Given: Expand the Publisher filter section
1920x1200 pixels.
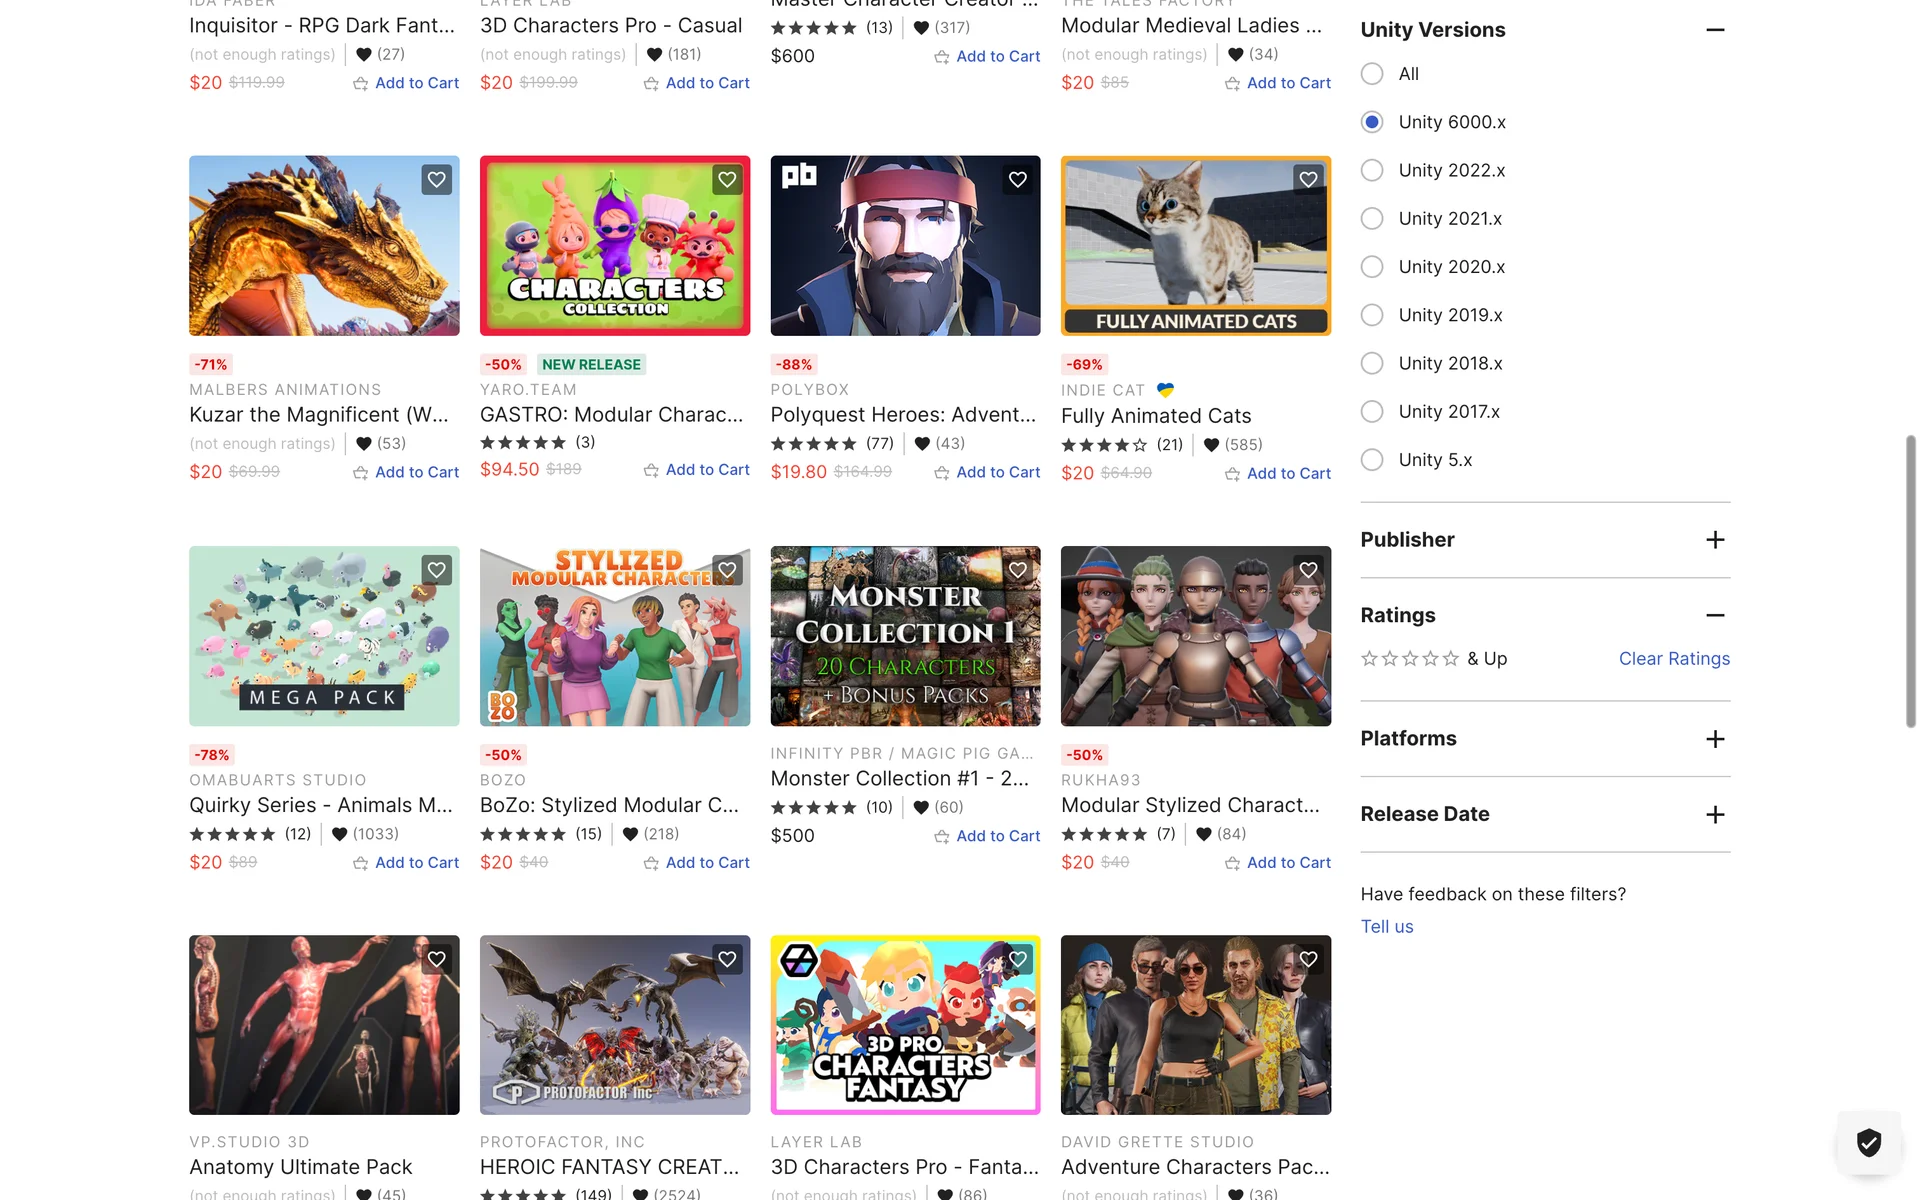Looking at the screenshot, I should (x=1714, y=540).
